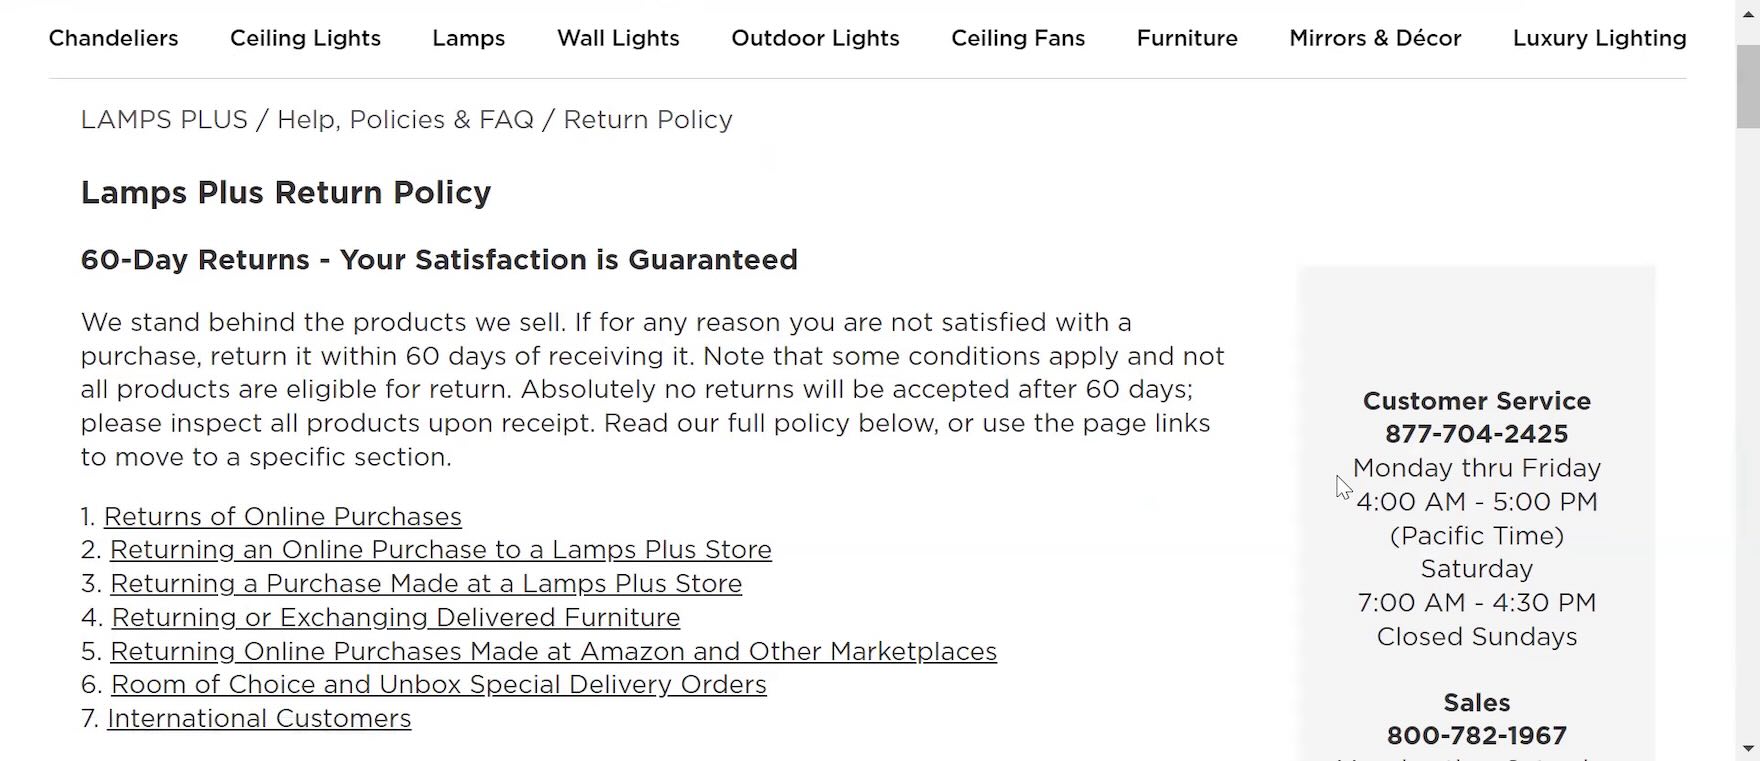Open the Ceiling Lights category
Viewport: 1760px width, 761px height.
(305, 38)
